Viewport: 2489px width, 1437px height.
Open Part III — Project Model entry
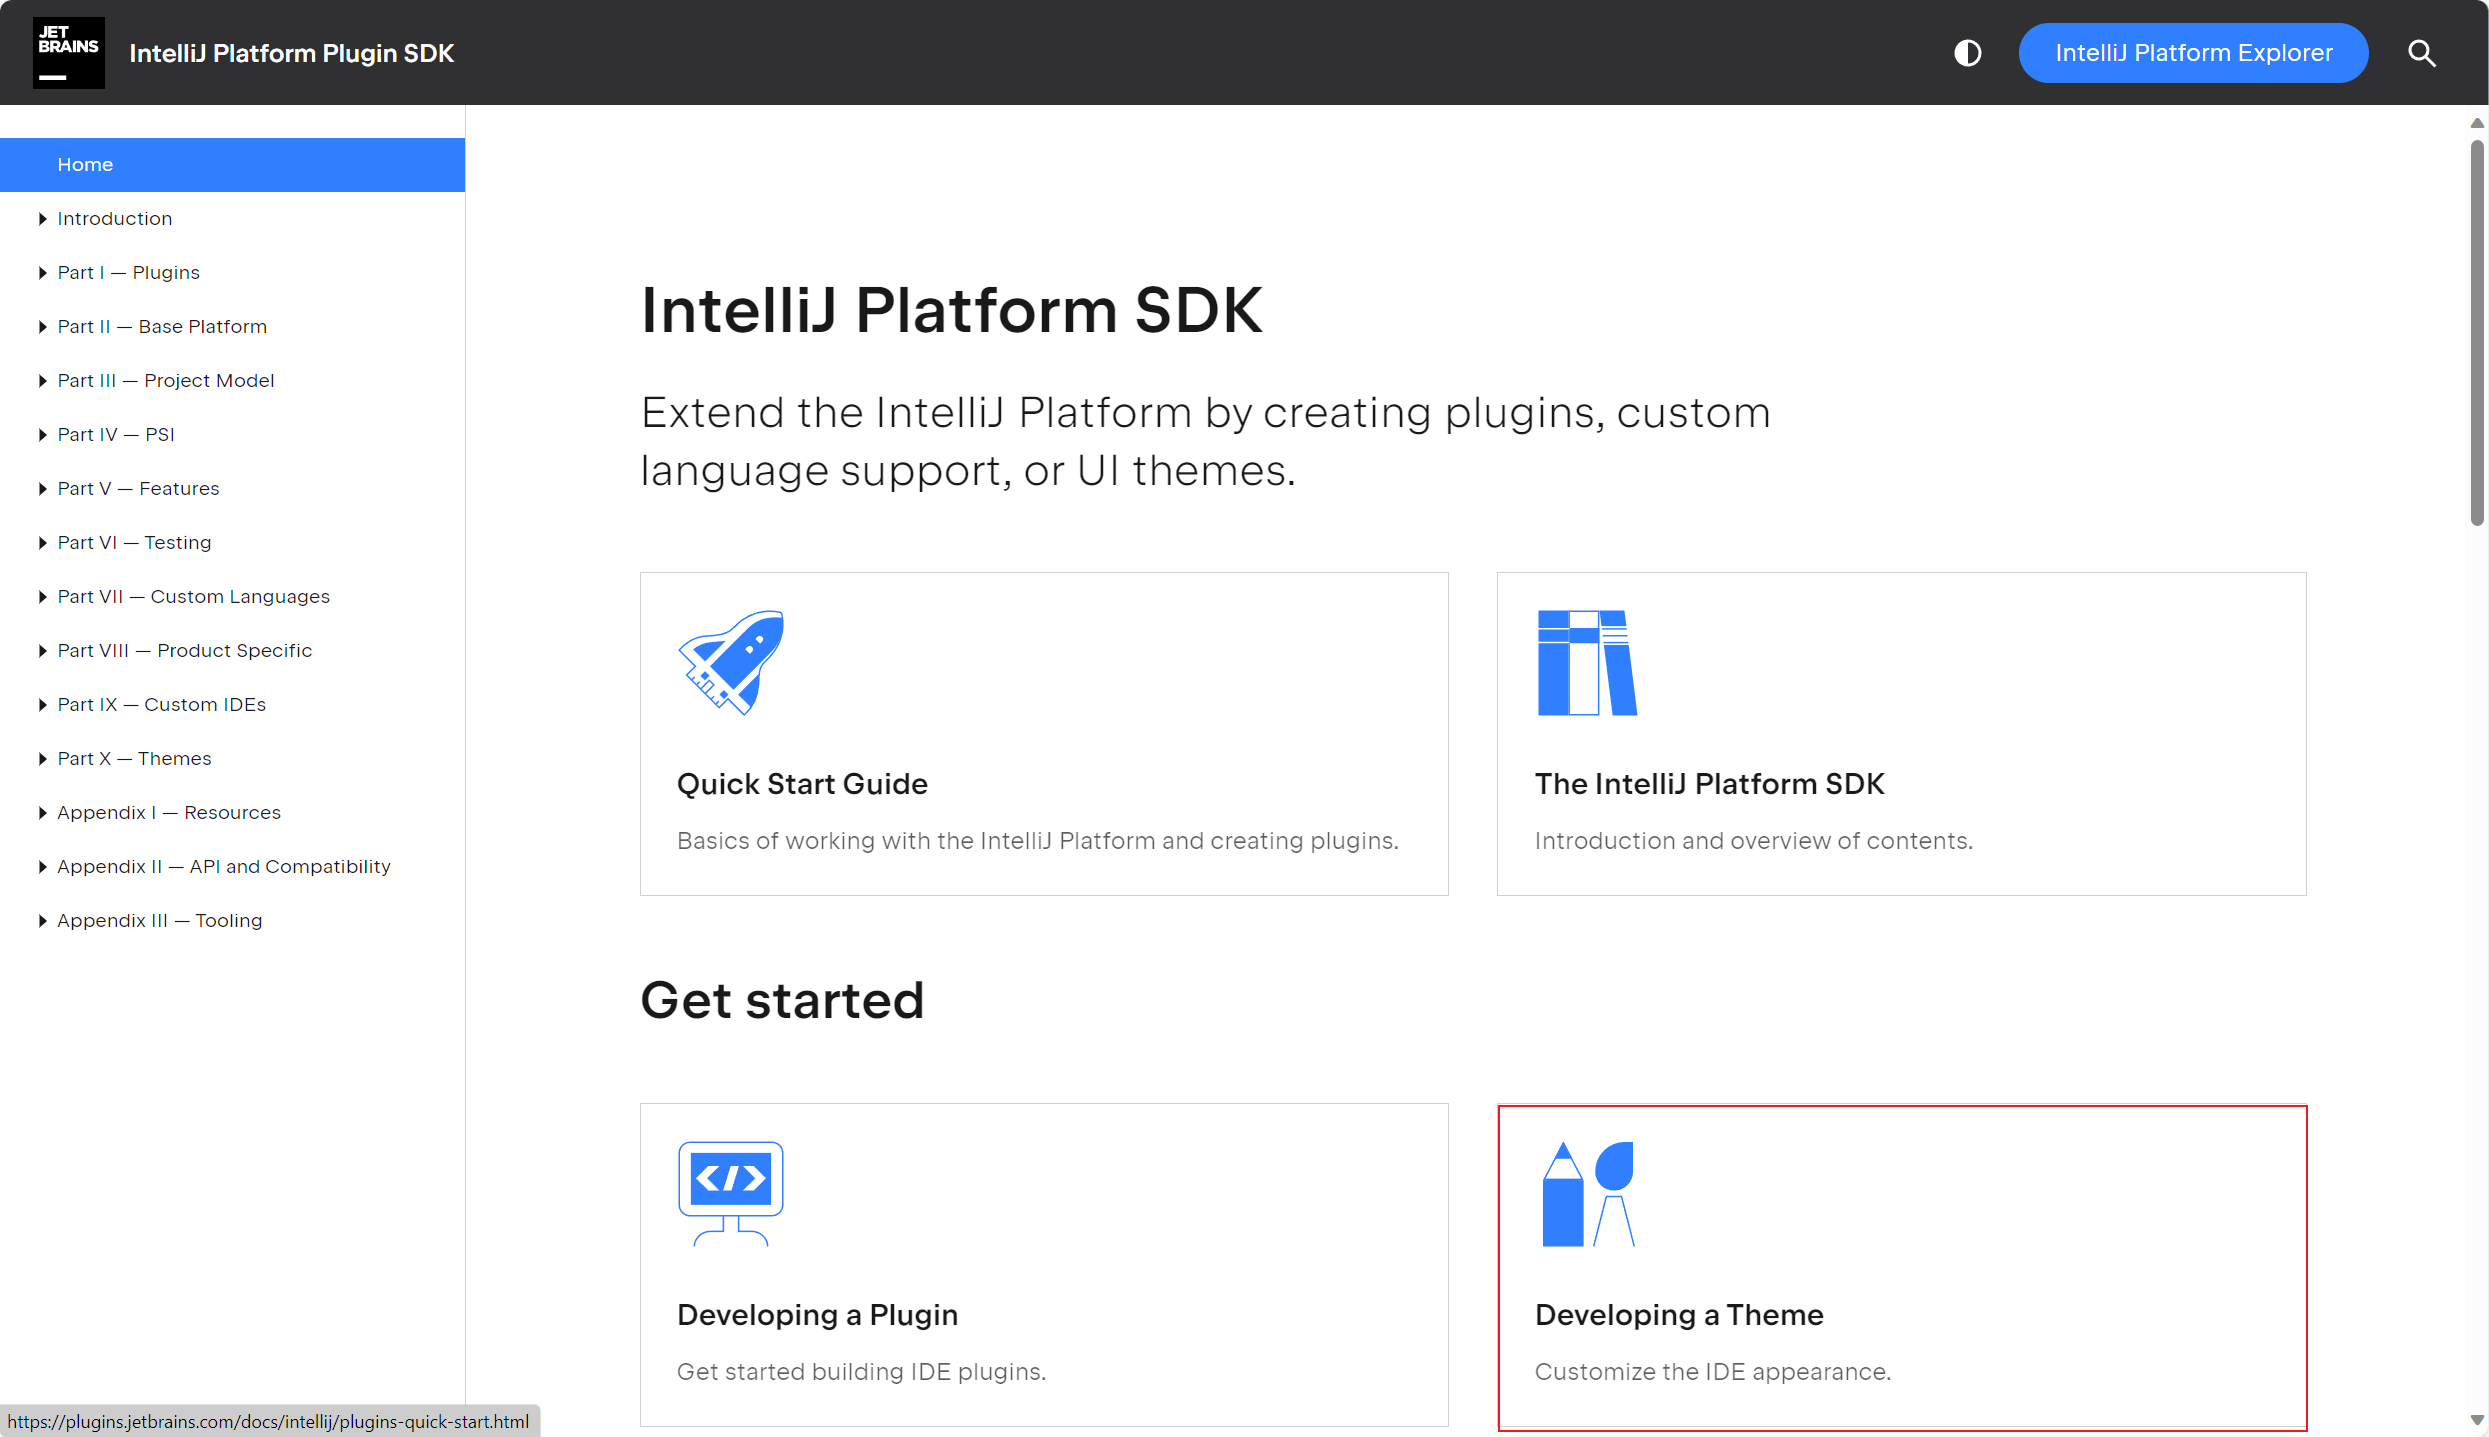(165, 381)
